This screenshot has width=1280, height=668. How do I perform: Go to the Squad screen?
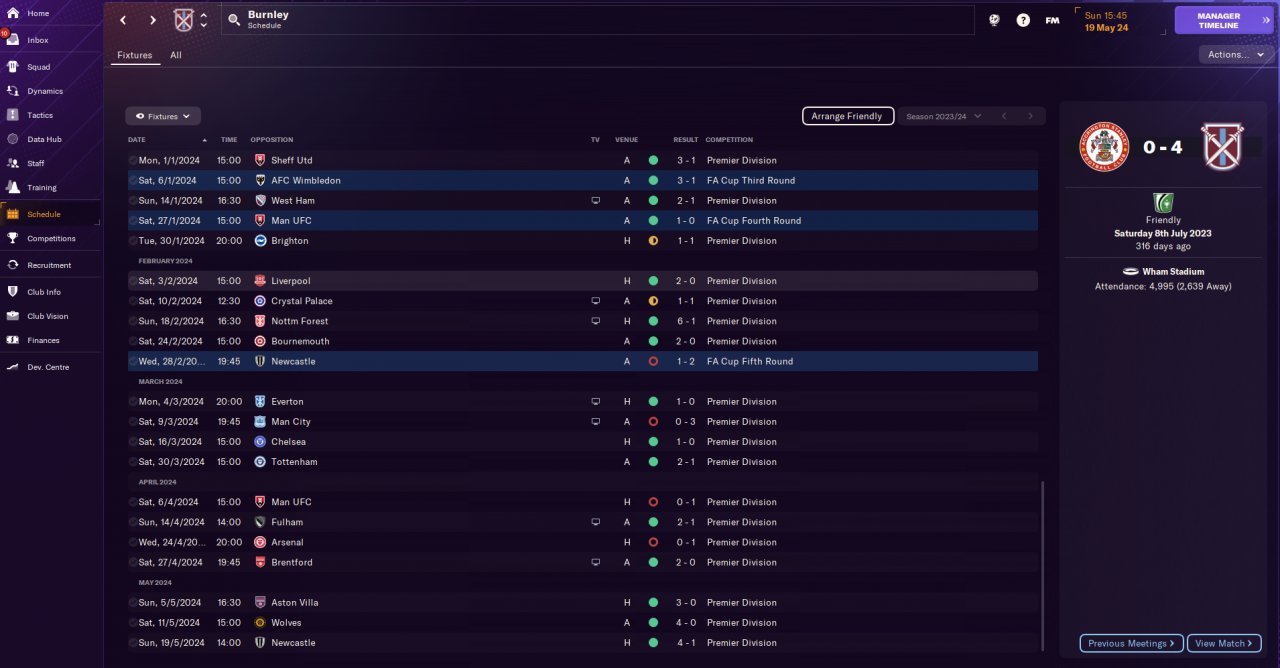click(50, 67)
